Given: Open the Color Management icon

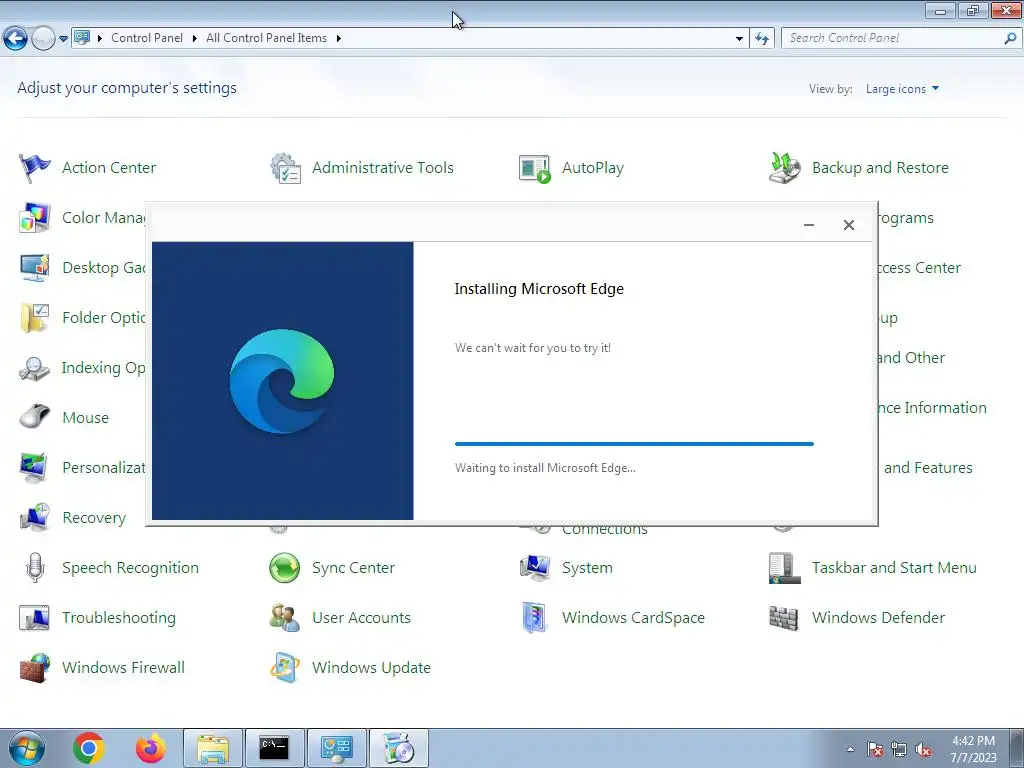Looking at the screenshot, I should pos(35,217).
